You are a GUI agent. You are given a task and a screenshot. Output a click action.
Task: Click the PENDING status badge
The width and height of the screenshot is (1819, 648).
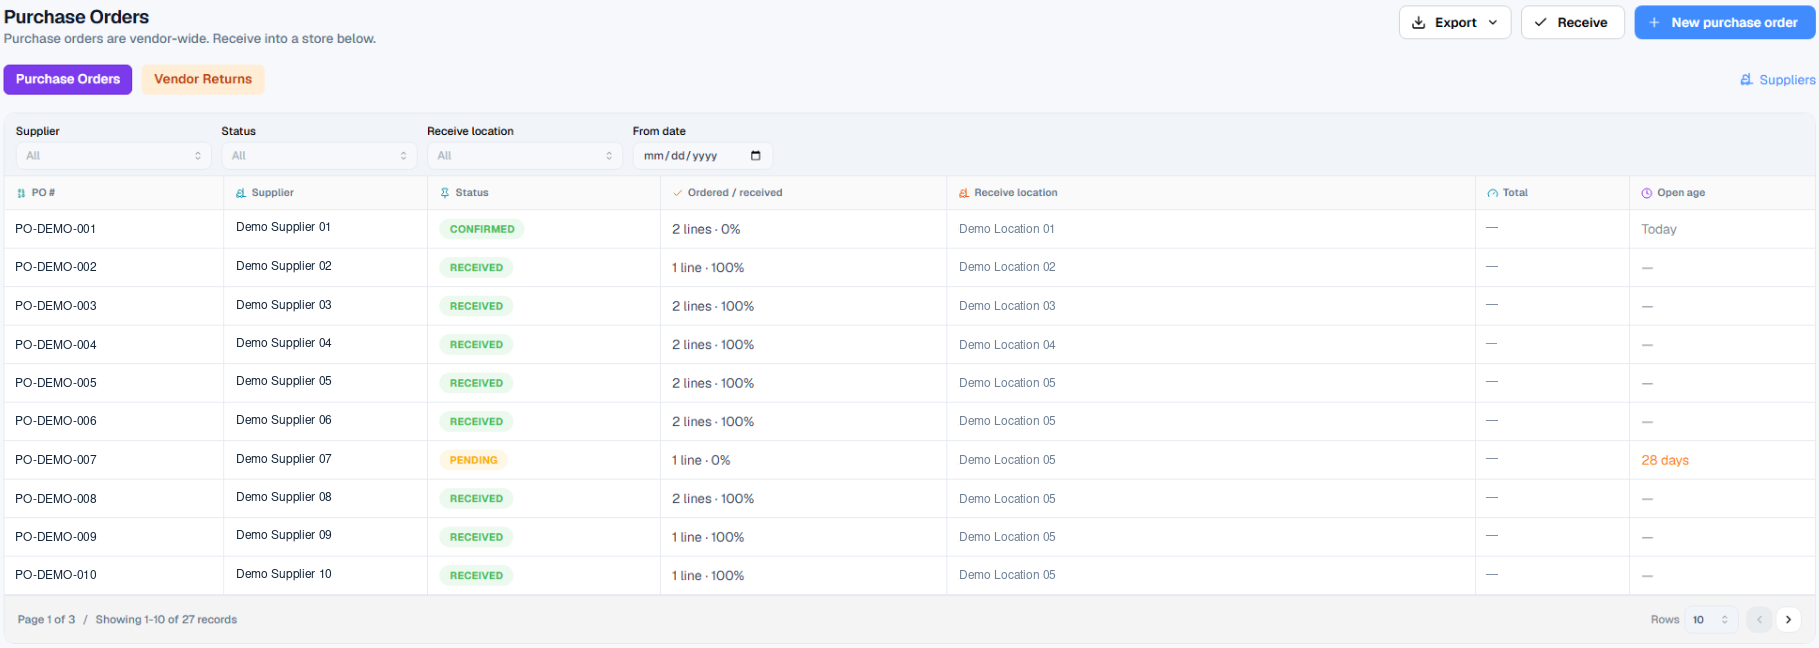point(473,460)
